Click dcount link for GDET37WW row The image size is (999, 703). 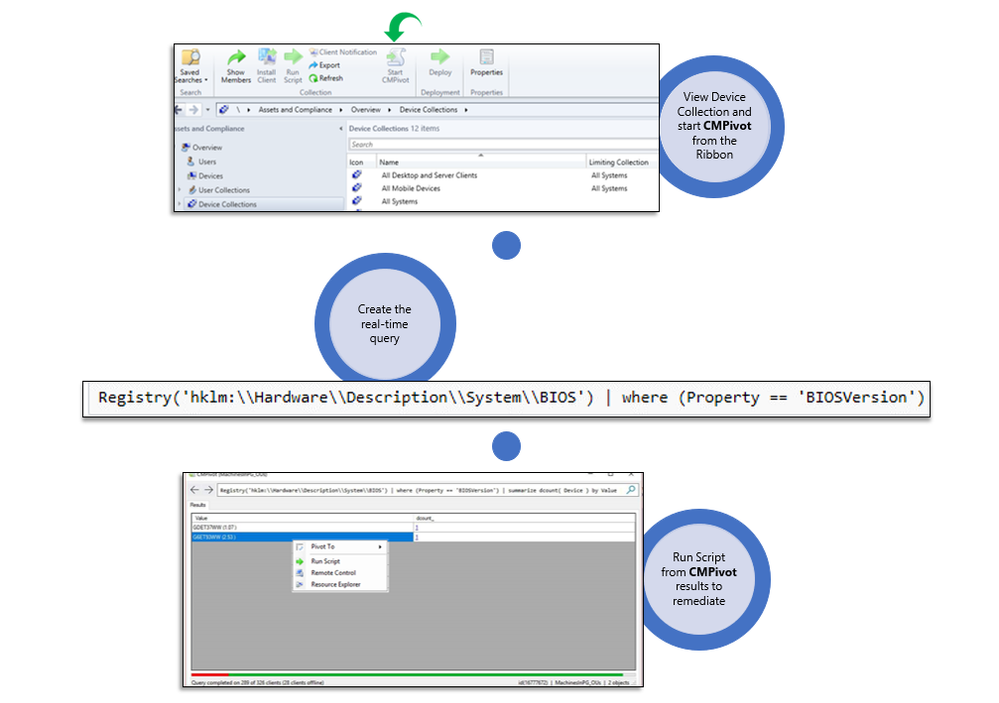point(417,528)
